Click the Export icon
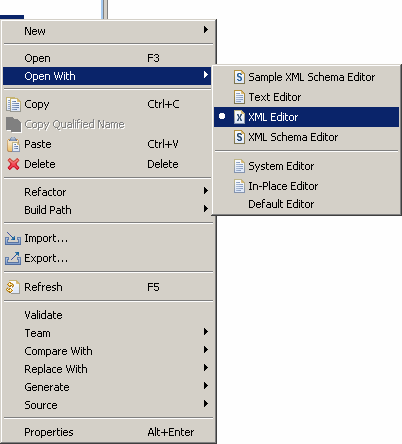Screen dimensions: 402x444 click(13, 259)
